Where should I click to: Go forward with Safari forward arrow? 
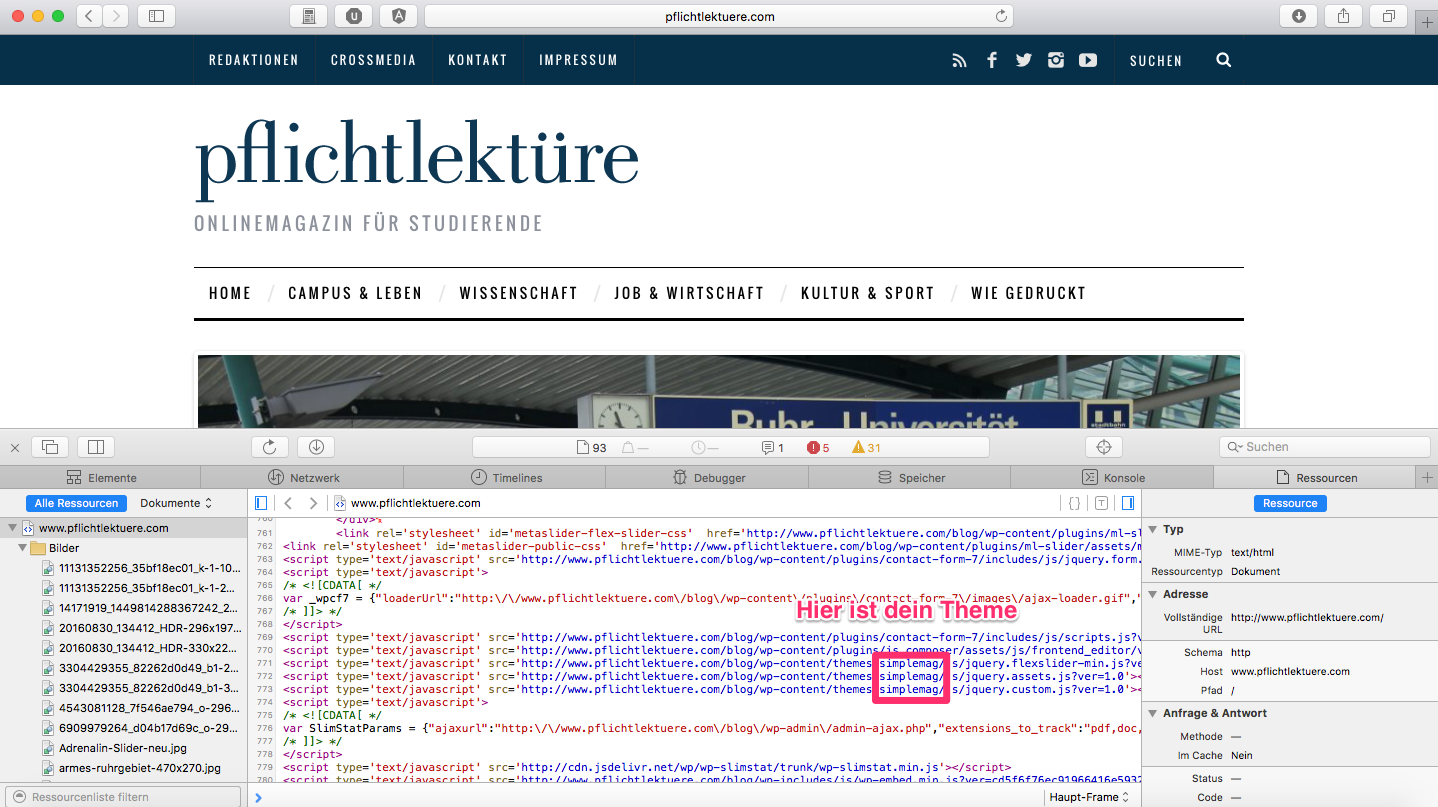115,16
